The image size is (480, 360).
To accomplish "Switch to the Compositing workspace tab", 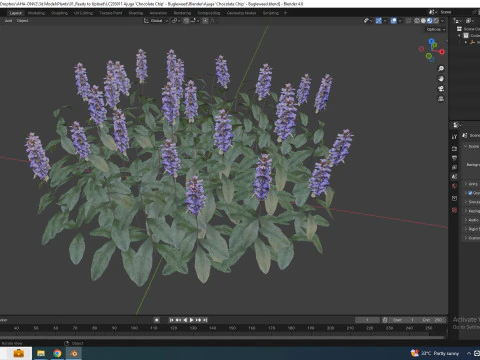I will click(209, 13).
